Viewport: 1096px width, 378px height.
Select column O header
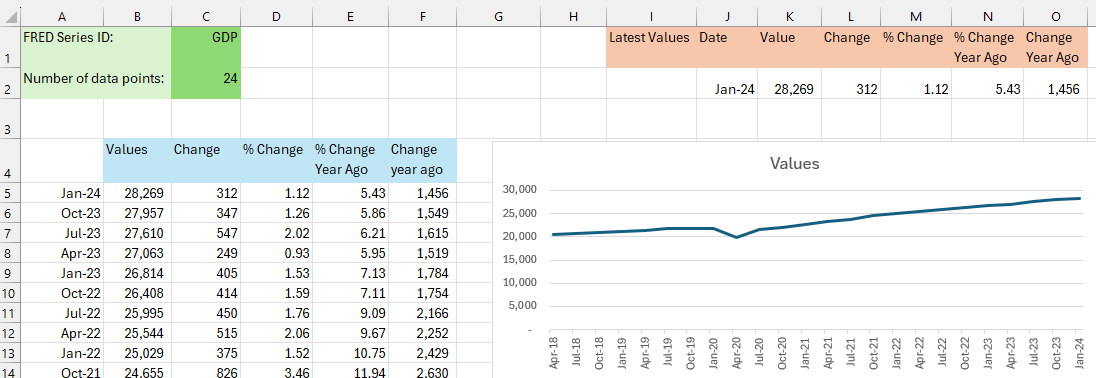tap(1055, 17)
